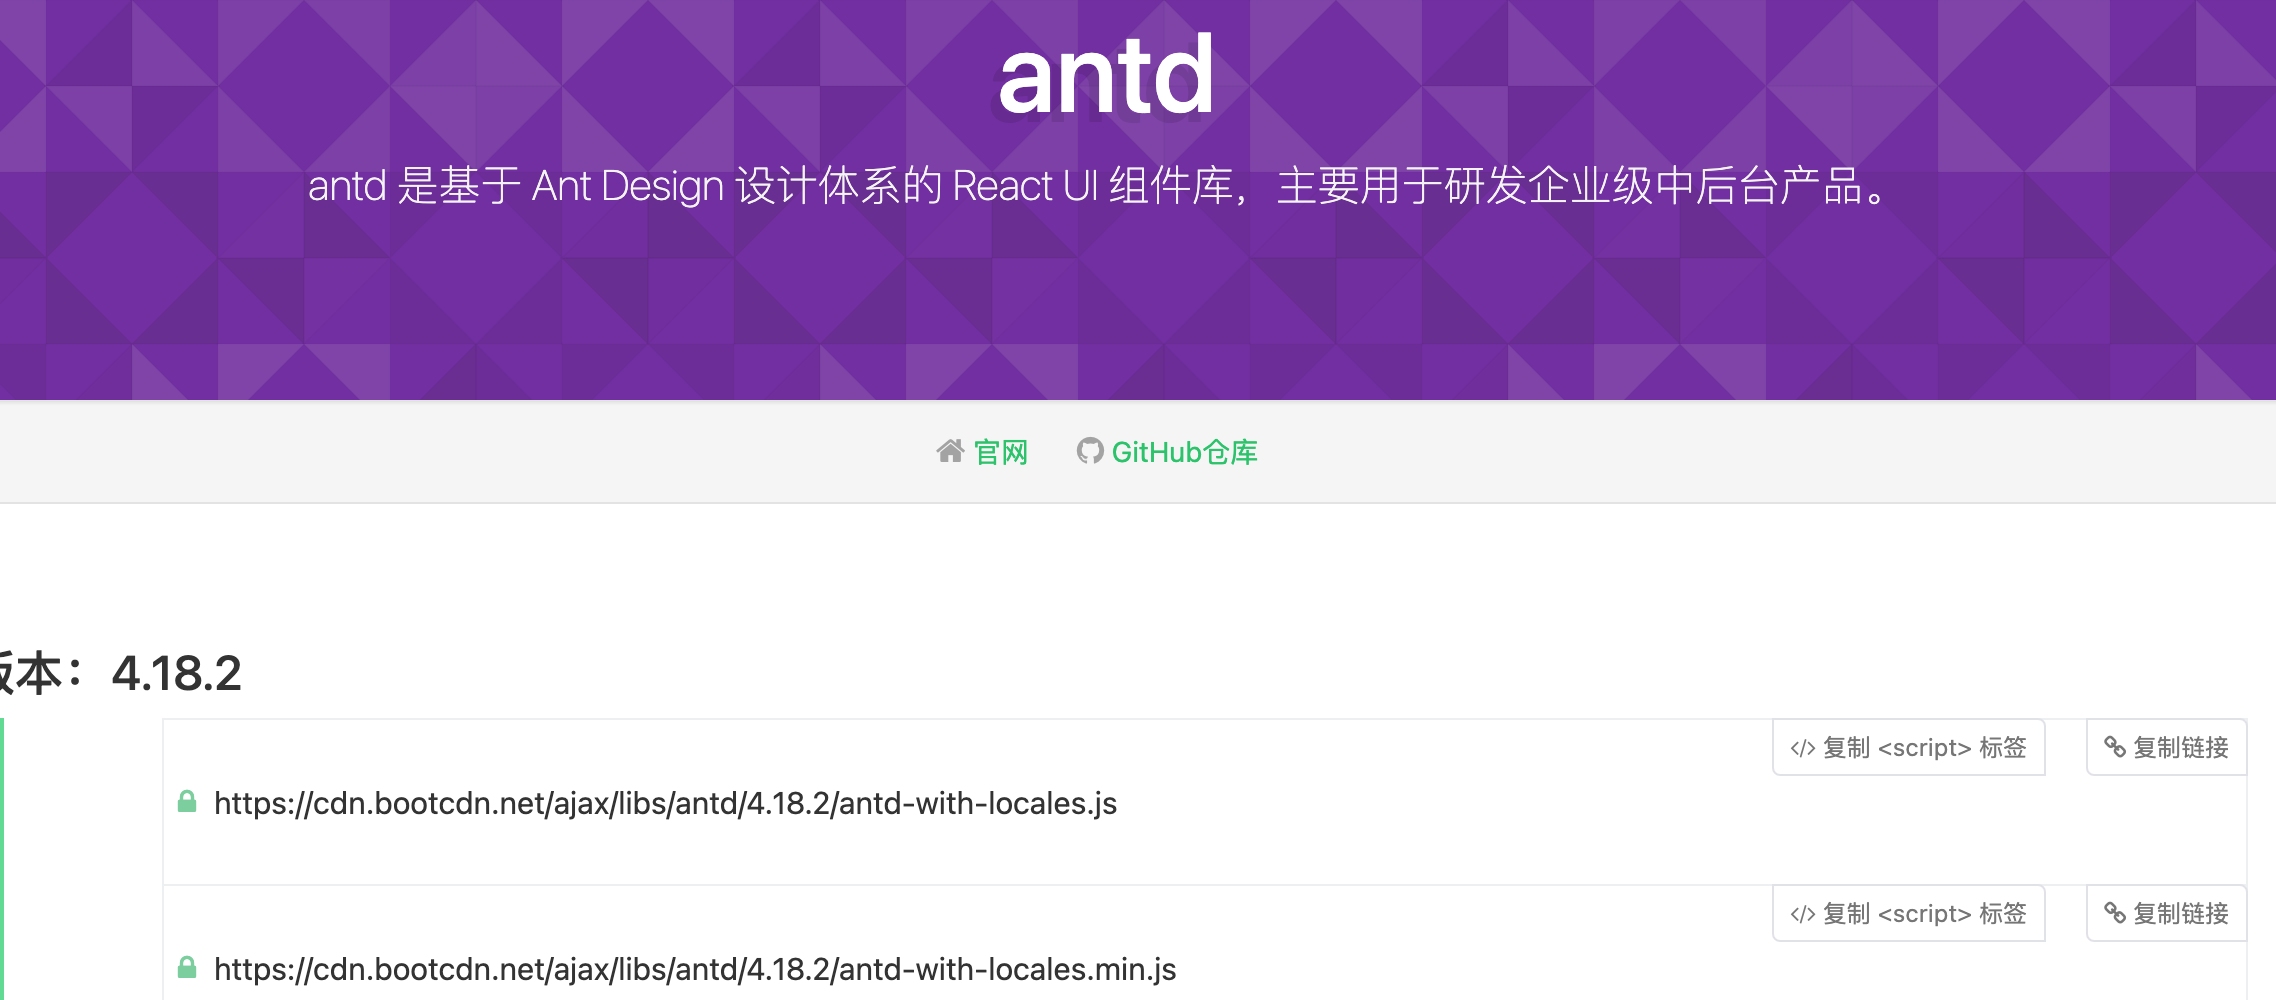Click the lock icon beside antd-with-locales.js URL

[x=187, y=802]
